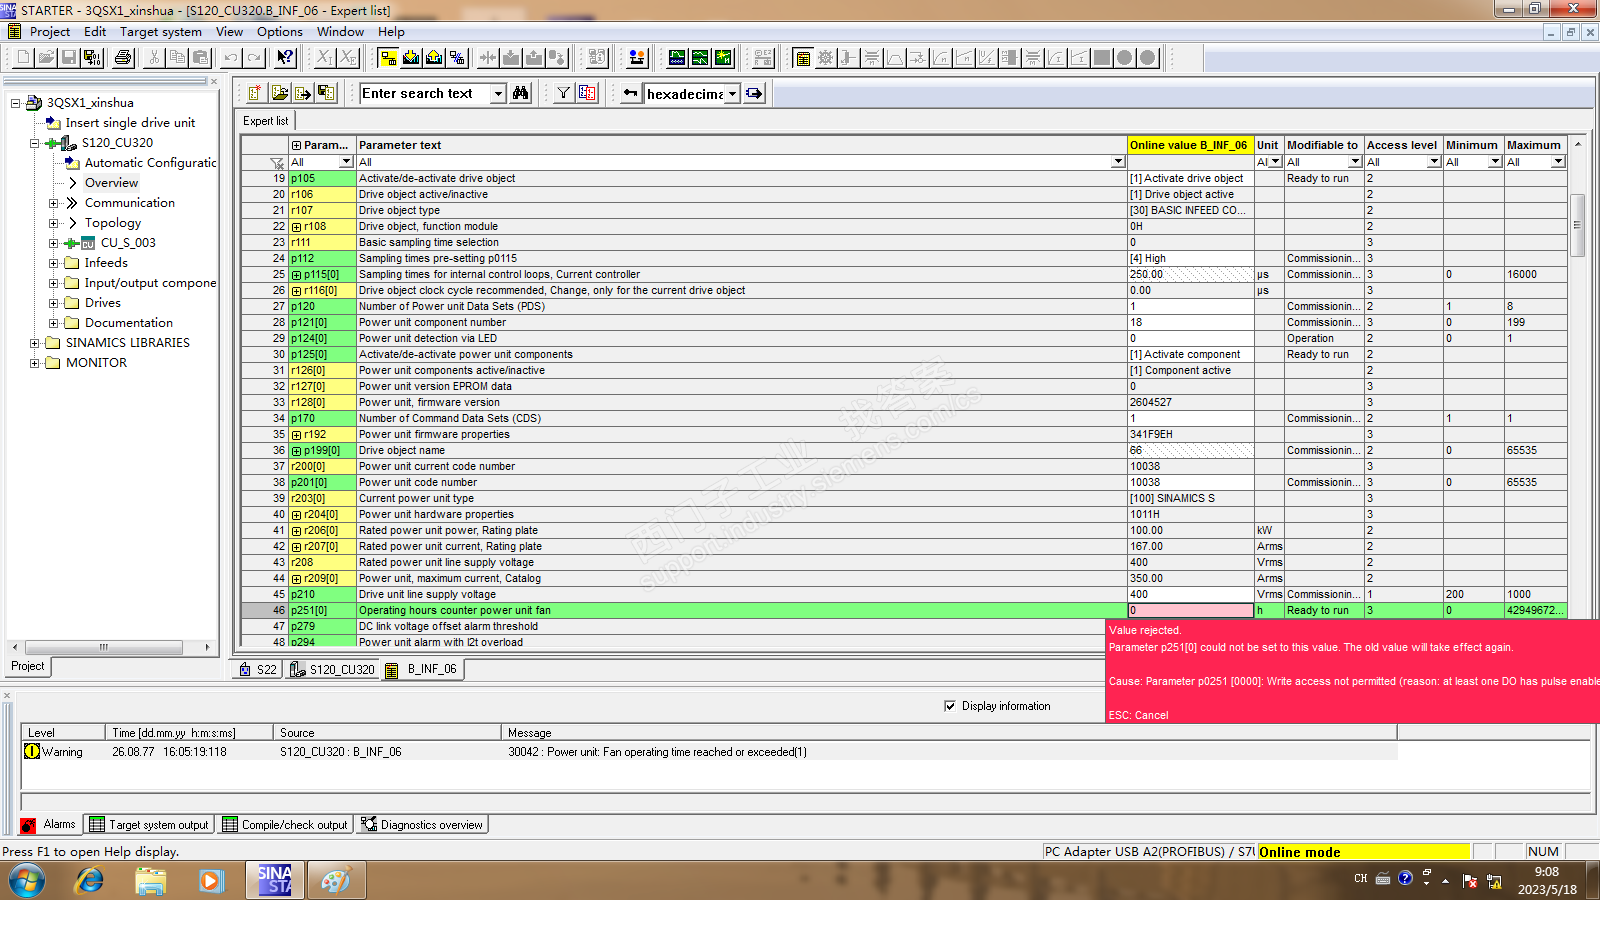Viewport: 1600px width, 945px height.
Task: Click the binoculars search icon
Action: [x=521, y=93]
